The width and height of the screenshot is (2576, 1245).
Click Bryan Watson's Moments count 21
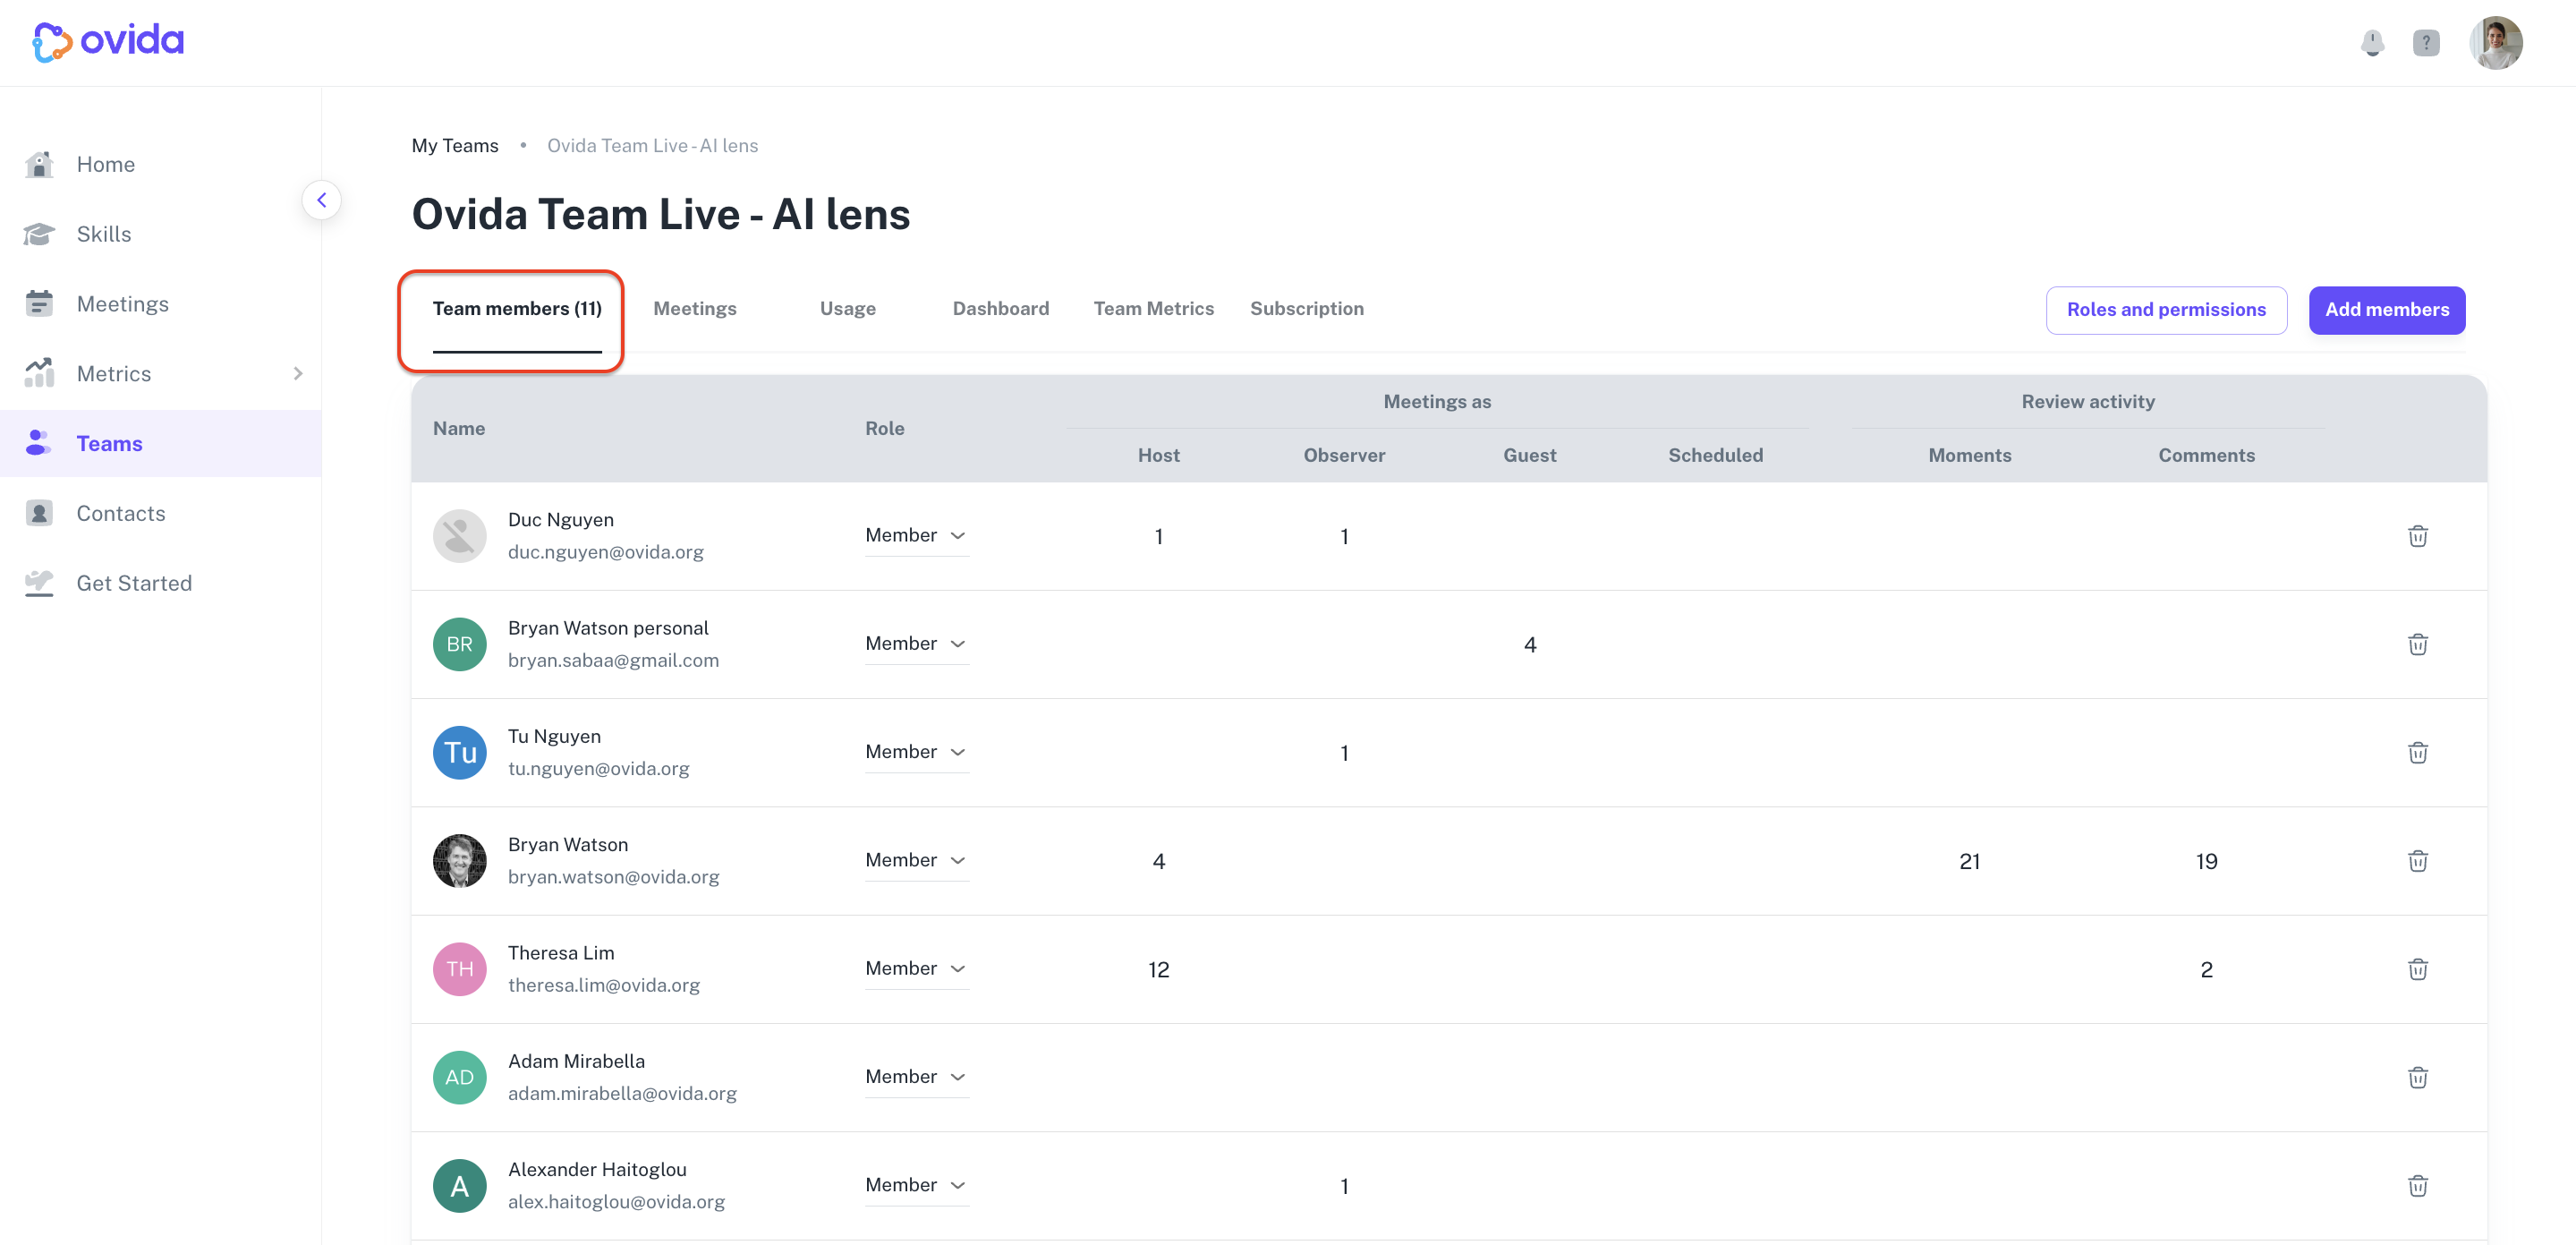[x=1970, y=861]
